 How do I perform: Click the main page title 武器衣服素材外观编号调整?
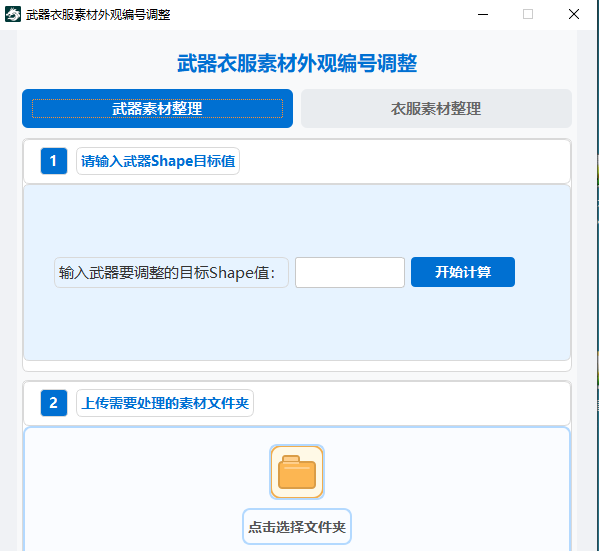pos(297,63)
